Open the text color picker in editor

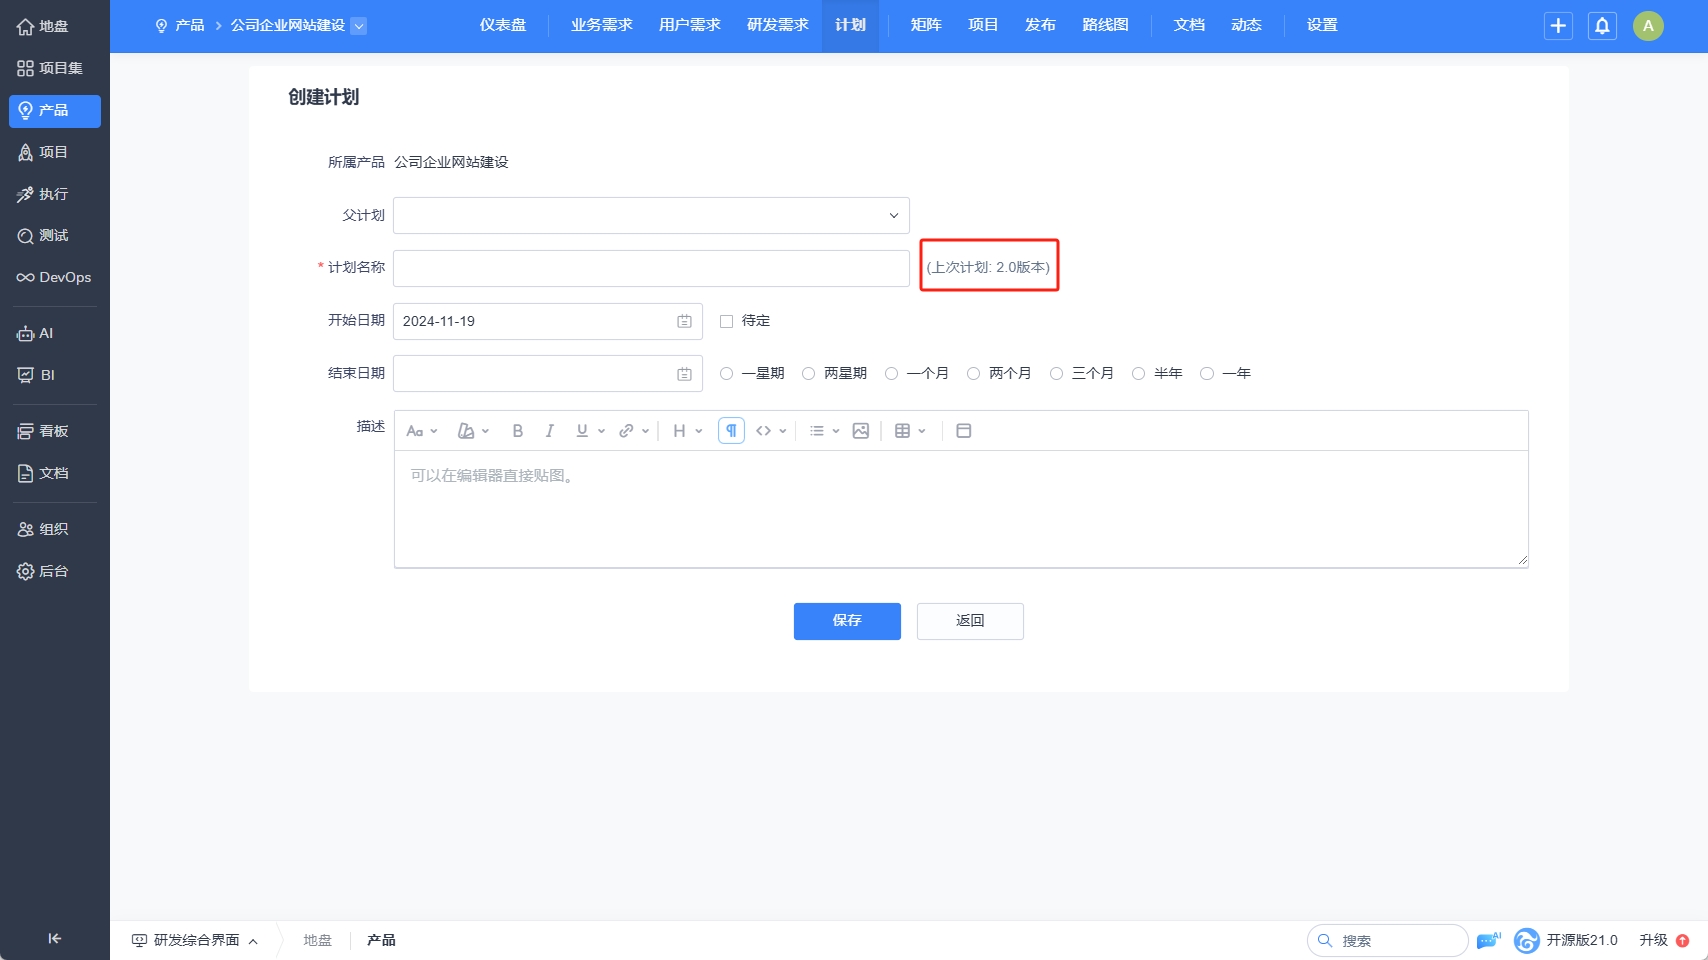[473, 431]
